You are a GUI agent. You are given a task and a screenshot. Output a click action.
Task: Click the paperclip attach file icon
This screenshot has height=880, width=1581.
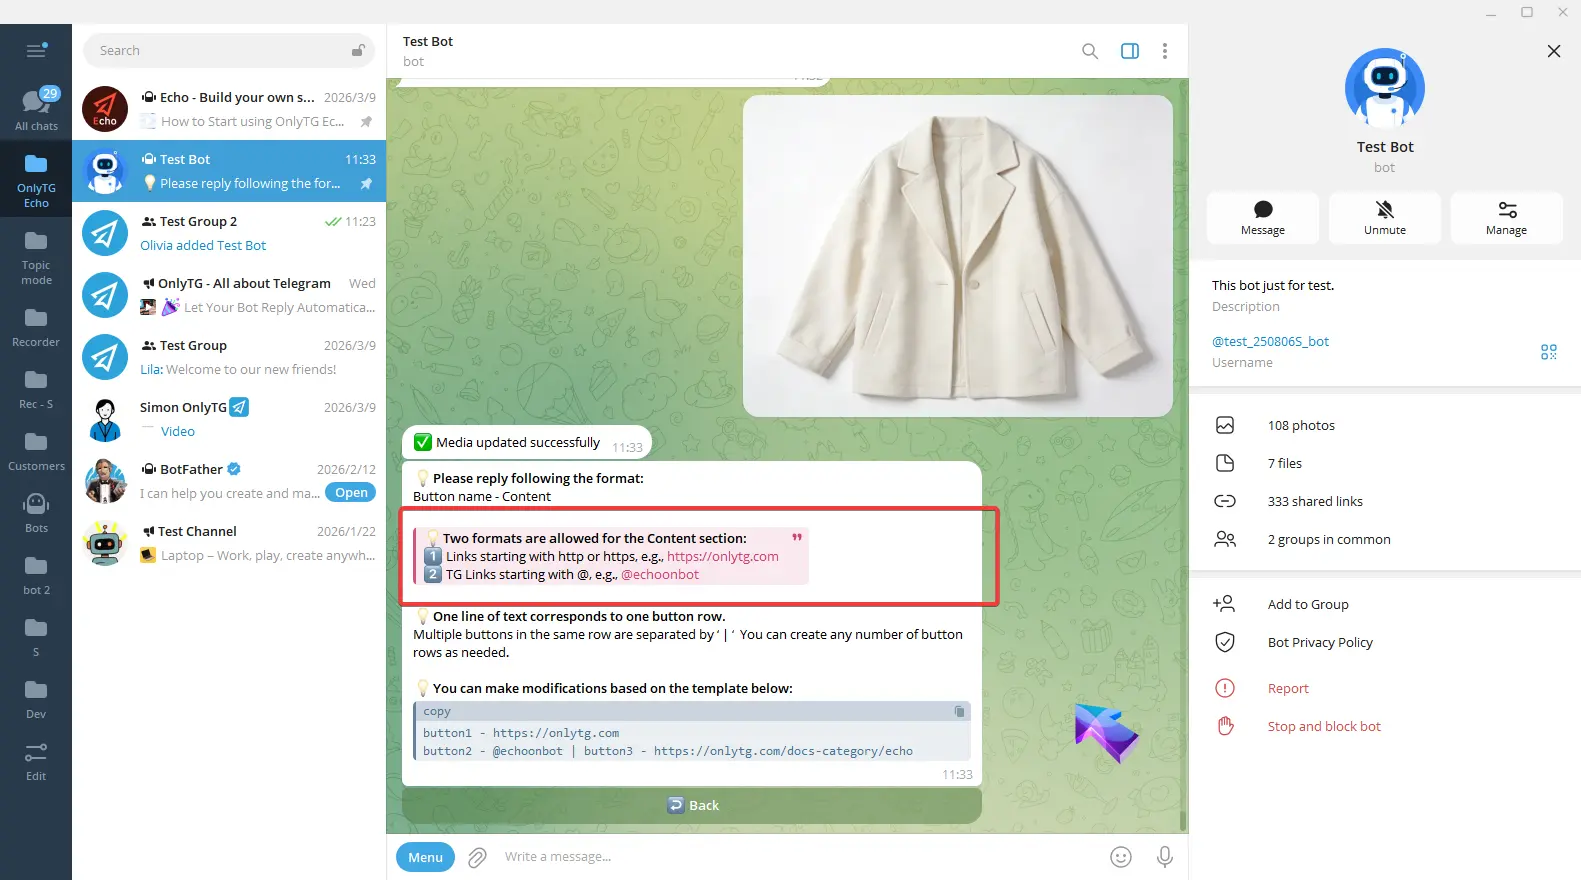coord(478,857)
